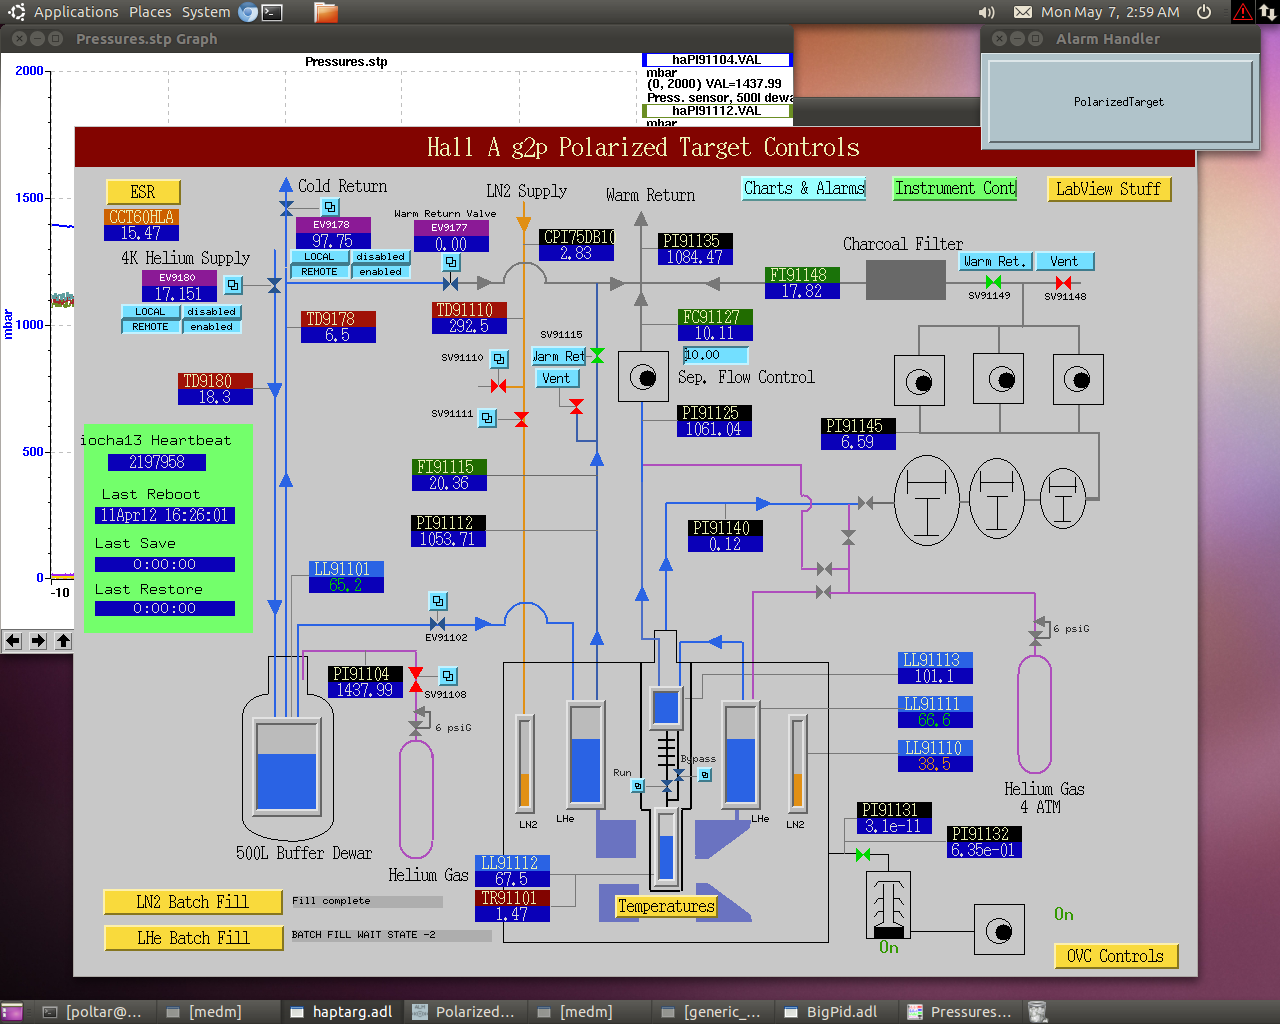Click PolarizedTarget in Alarm Handler

click(1119, 102)
